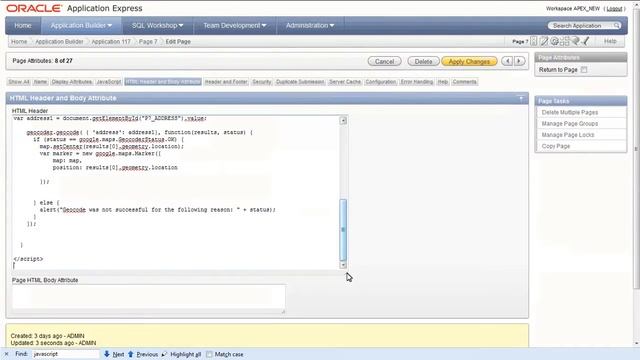640x360 pixels.
Task: Switch to the JavaScript tab
Action: [109, 82]
